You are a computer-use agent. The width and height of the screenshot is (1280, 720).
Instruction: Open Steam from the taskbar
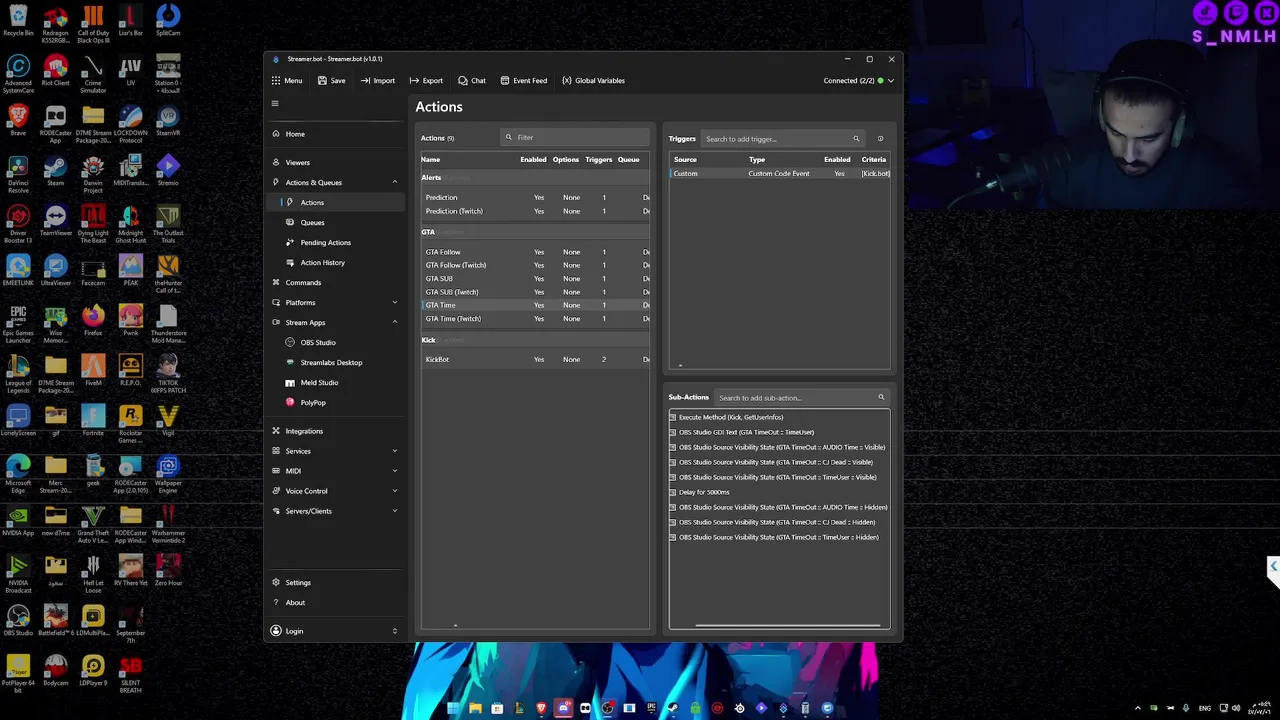[673, 708]
